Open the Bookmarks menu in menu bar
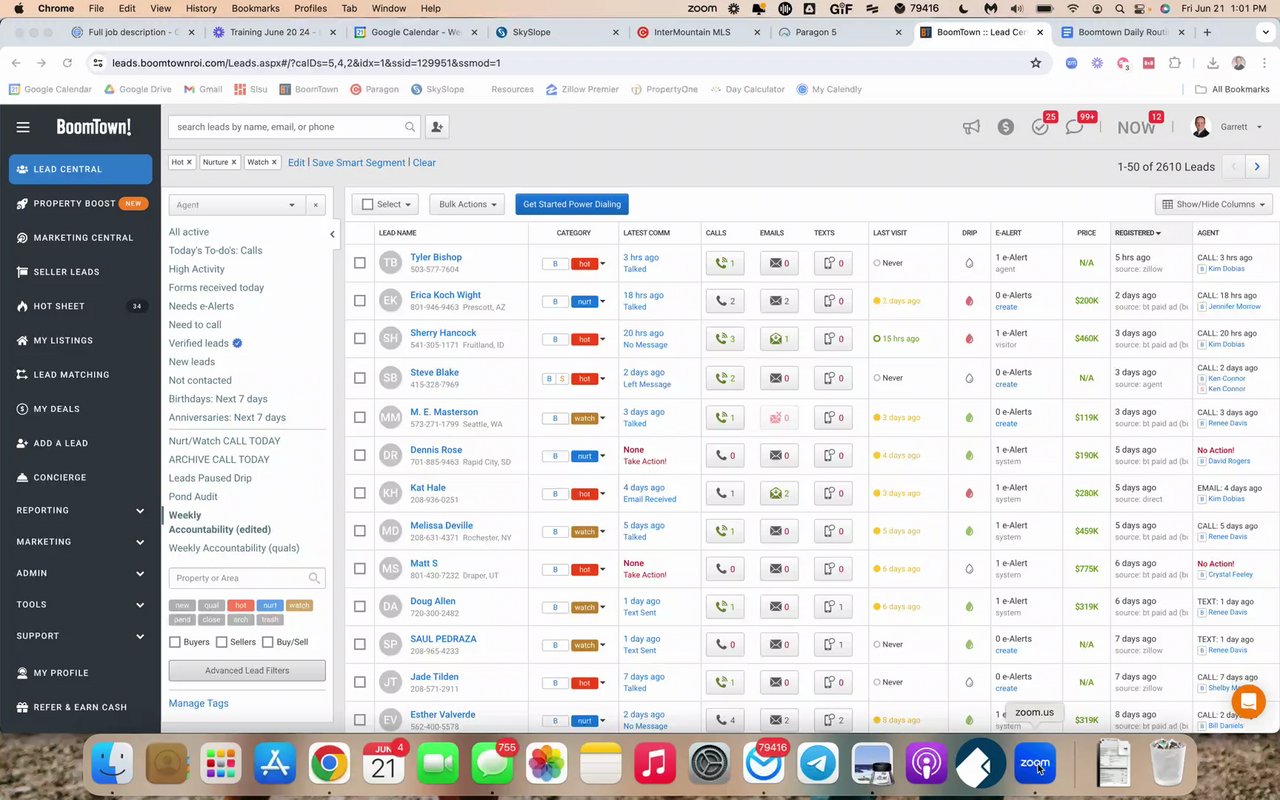This screenshot has width=1280, height=800. 255,8
